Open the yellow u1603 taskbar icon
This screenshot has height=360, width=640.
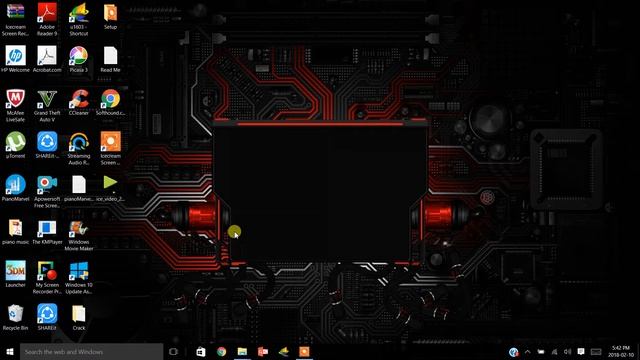click(283, 351)
